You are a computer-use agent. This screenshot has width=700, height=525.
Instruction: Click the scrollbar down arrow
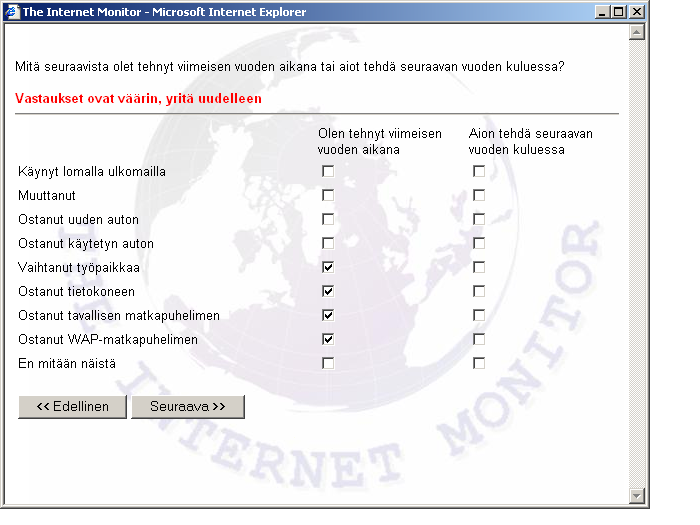[x=636, y=496]
